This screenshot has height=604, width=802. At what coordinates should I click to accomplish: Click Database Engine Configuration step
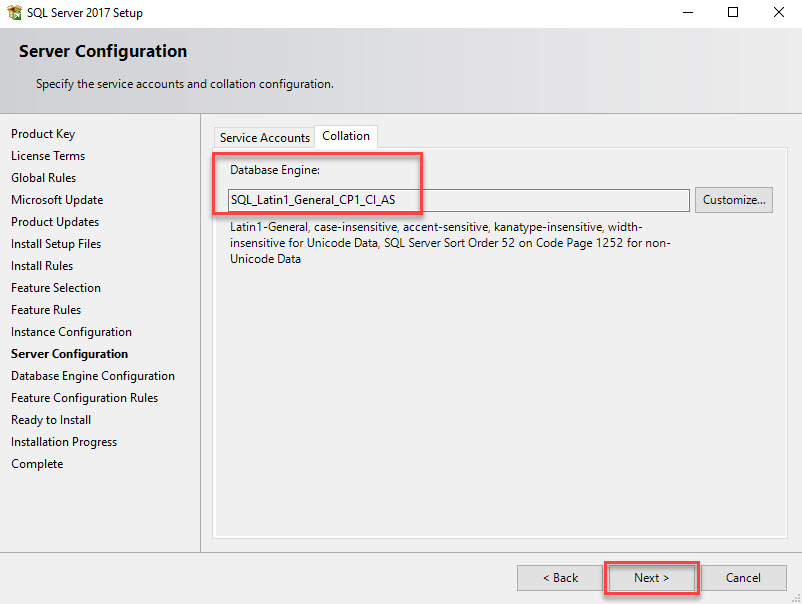(x=93, y=376)
